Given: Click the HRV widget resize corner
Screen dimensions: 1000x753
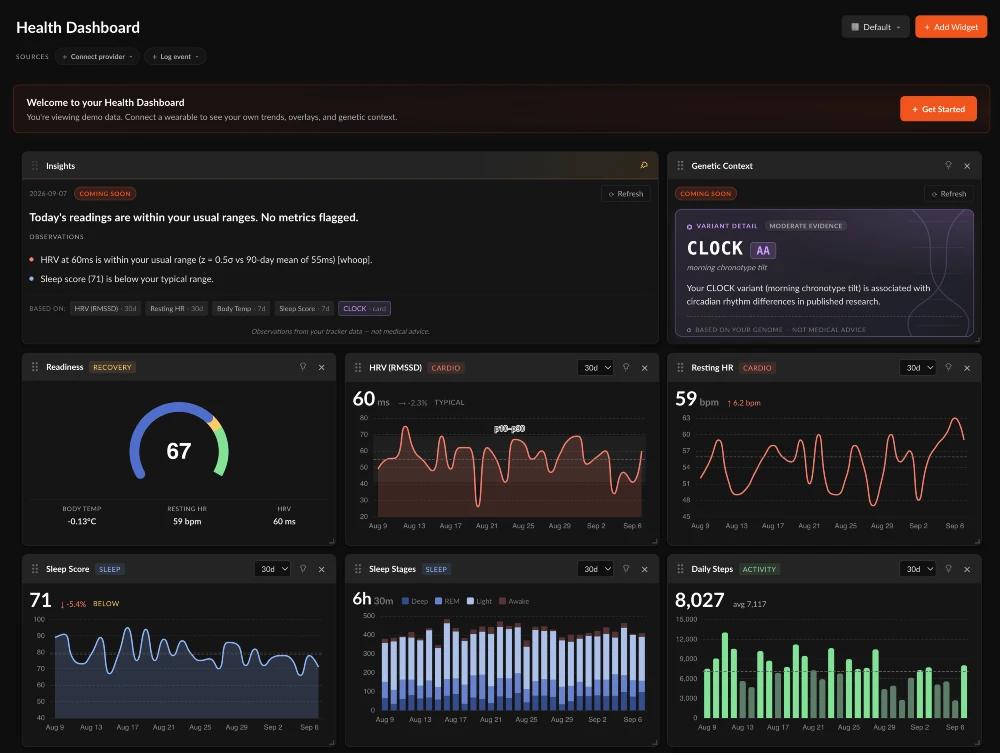Looking at the screenshot, I should pos(655,542).
